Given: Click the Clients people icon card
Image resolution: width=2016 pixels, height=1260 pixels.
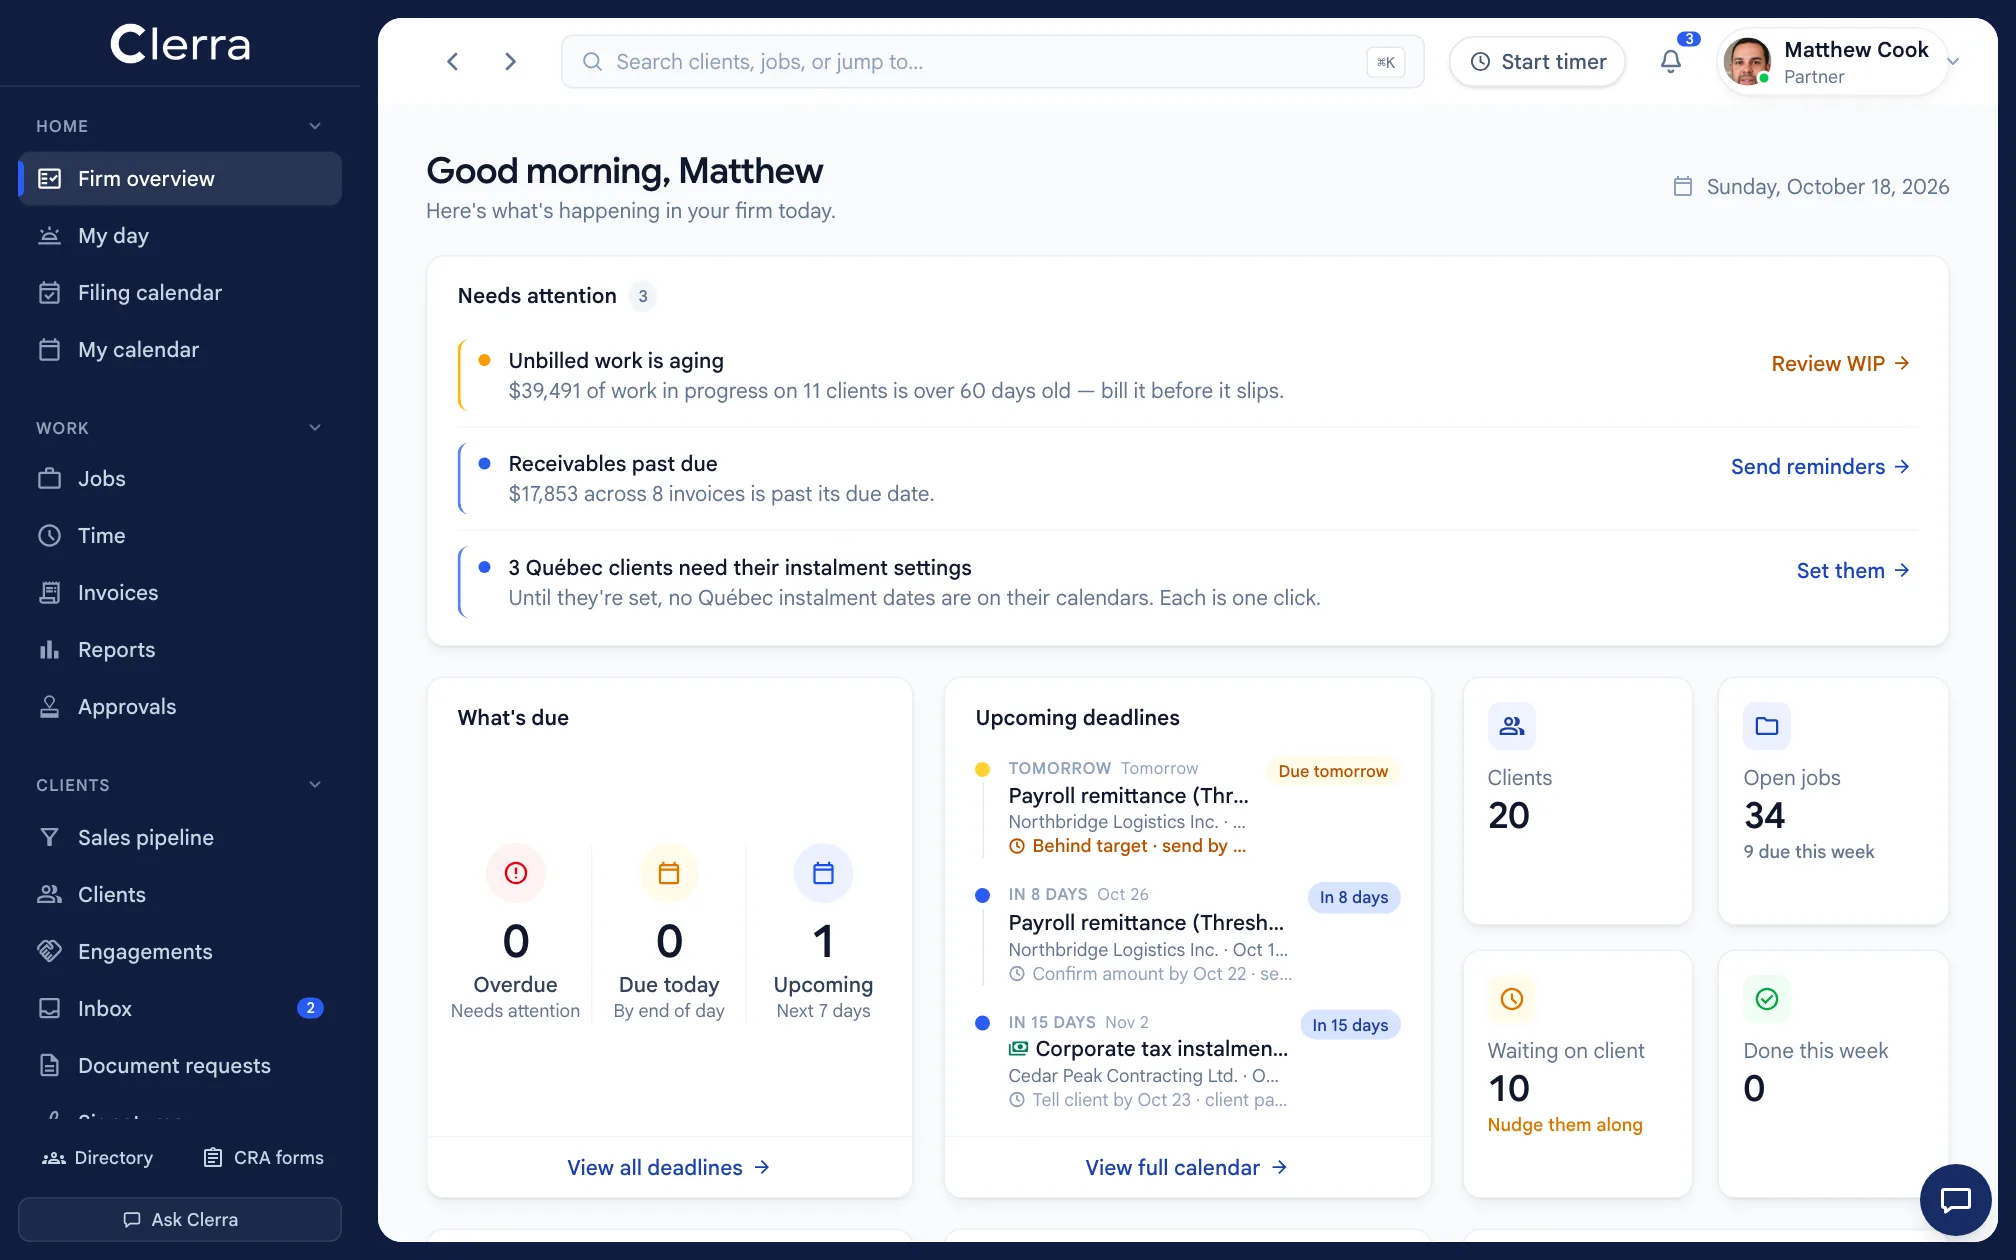Looking at the screenshot, I should tap(1512, 726).
